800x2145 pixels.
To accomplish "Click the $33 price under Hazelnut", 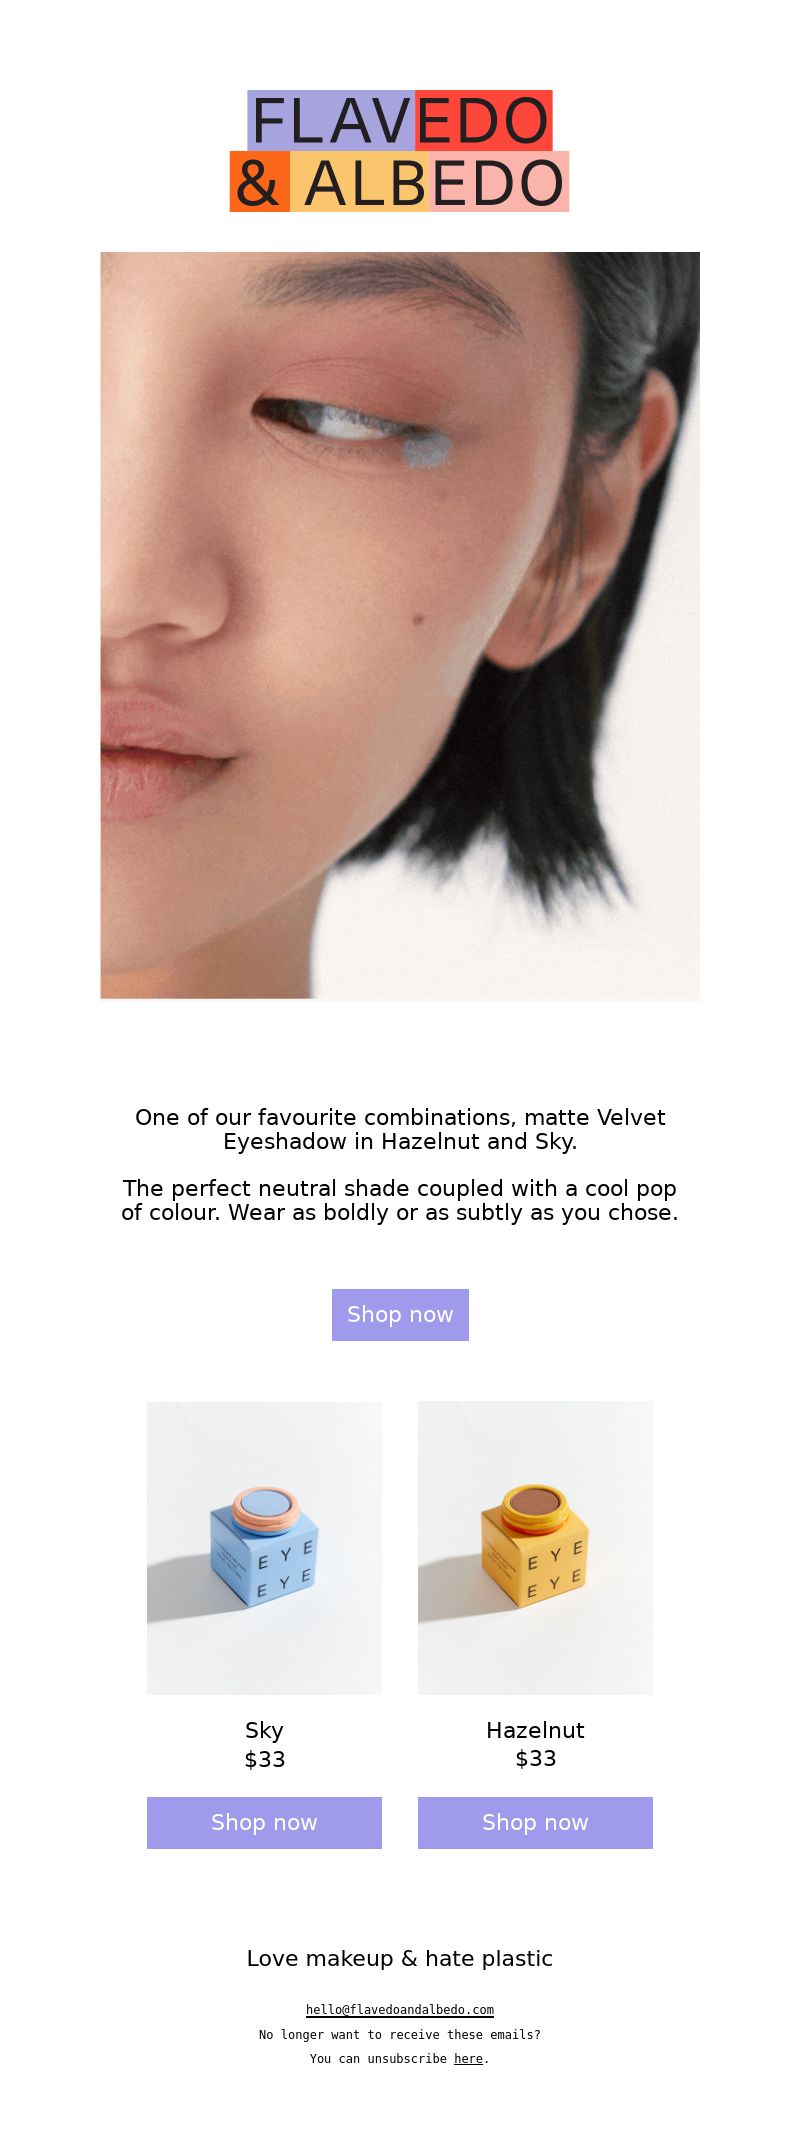I will click(535, 1758).
